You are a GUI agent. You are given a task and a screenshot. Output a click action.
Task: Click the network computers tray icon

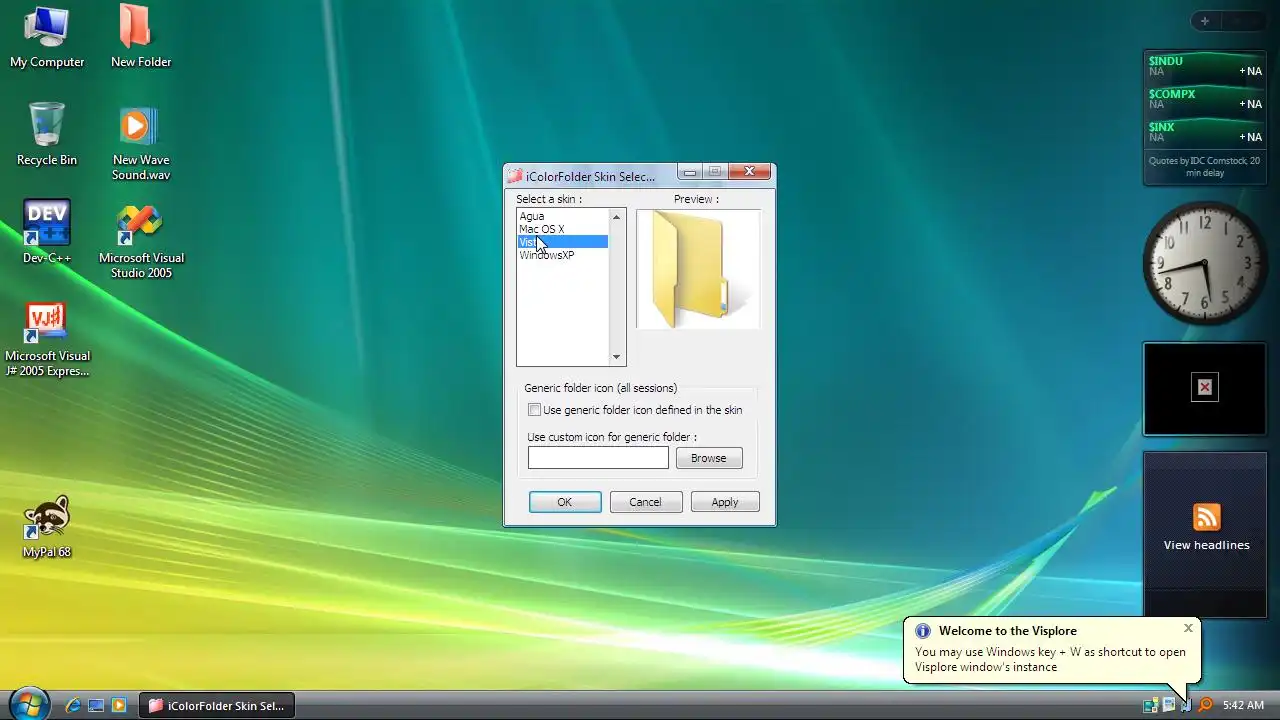coord(1150,705)
